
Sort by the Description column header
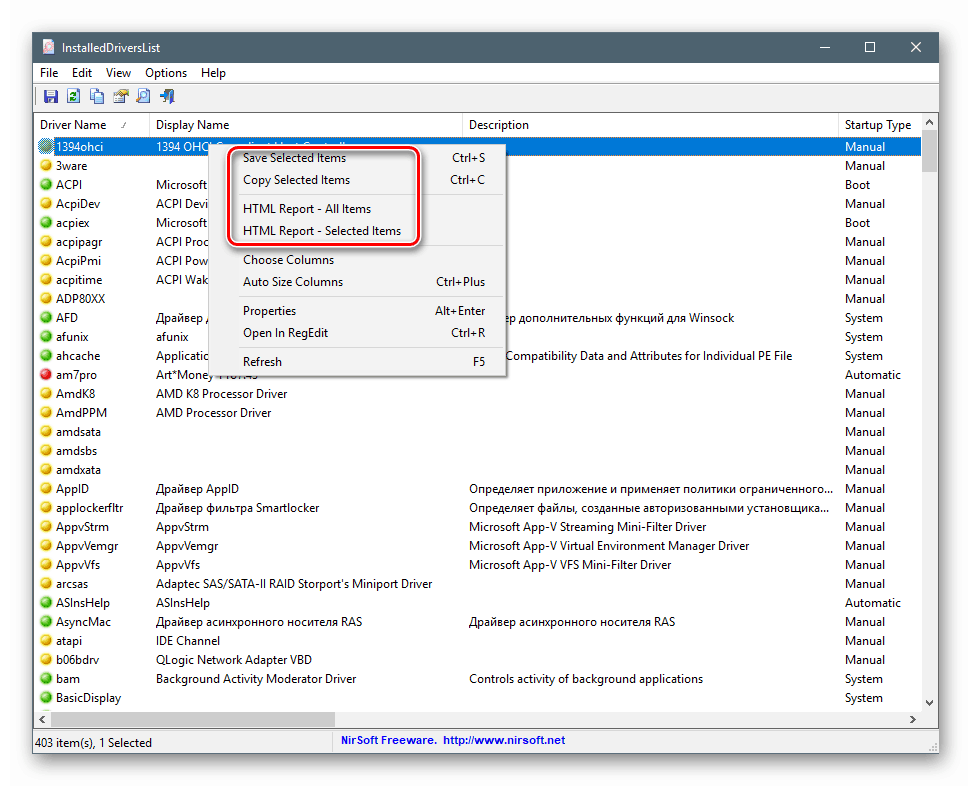pos(499,125)
